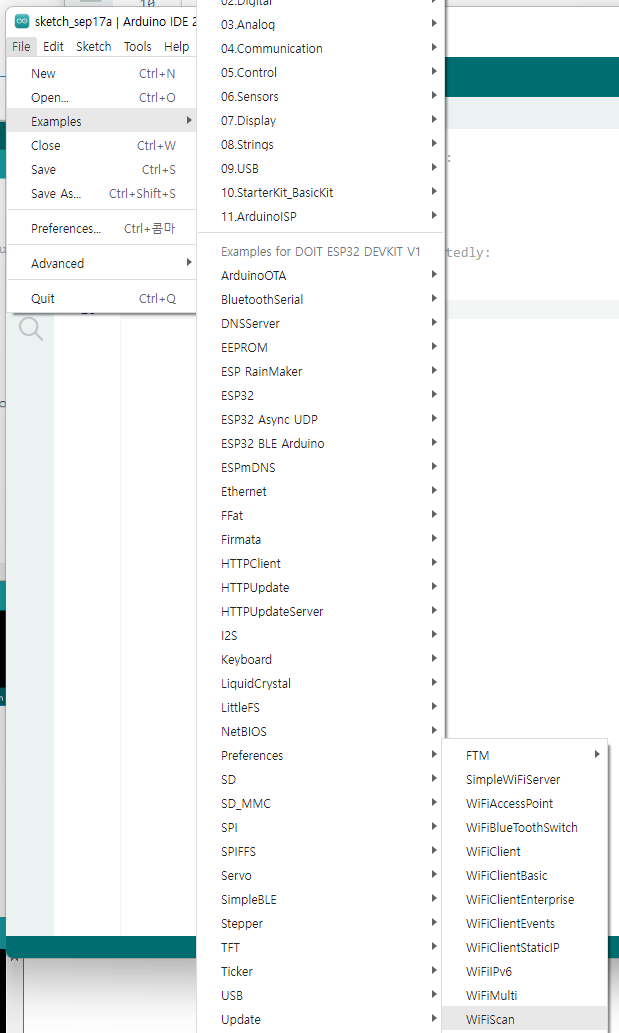
Task: Open ESP32 Async UDP examples
Action: point(321,420)
